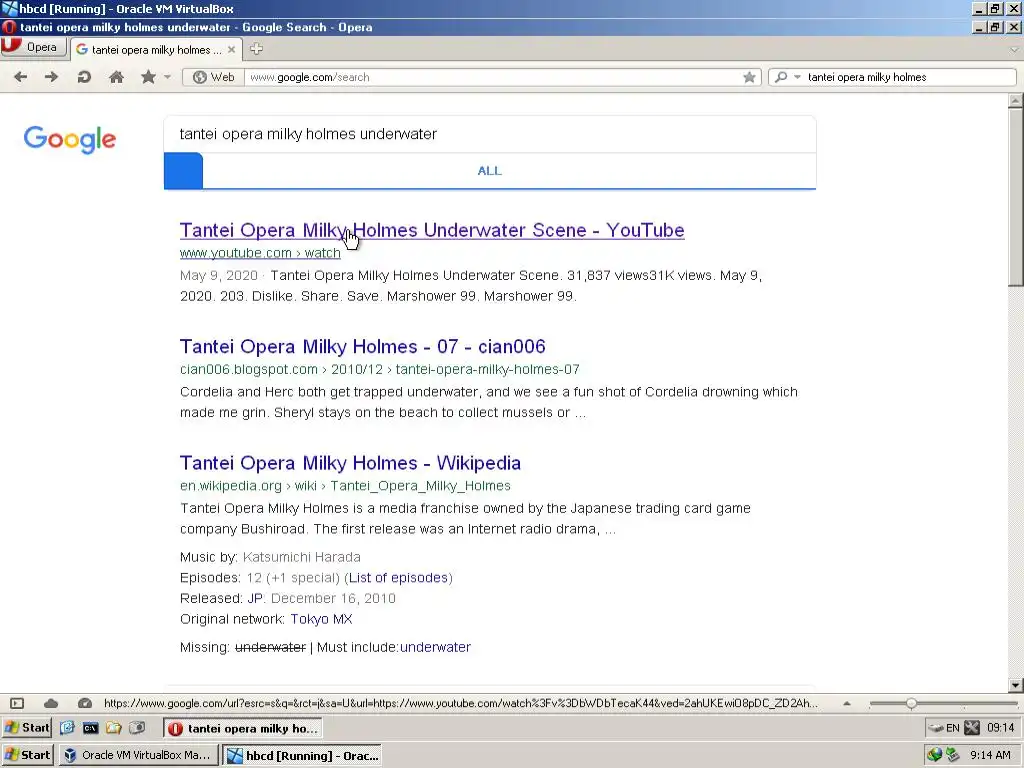This screenshot has height=768, width=1024.
Task: Click the EN language indicator in guest tray
Action: click(x=952, y=728)
